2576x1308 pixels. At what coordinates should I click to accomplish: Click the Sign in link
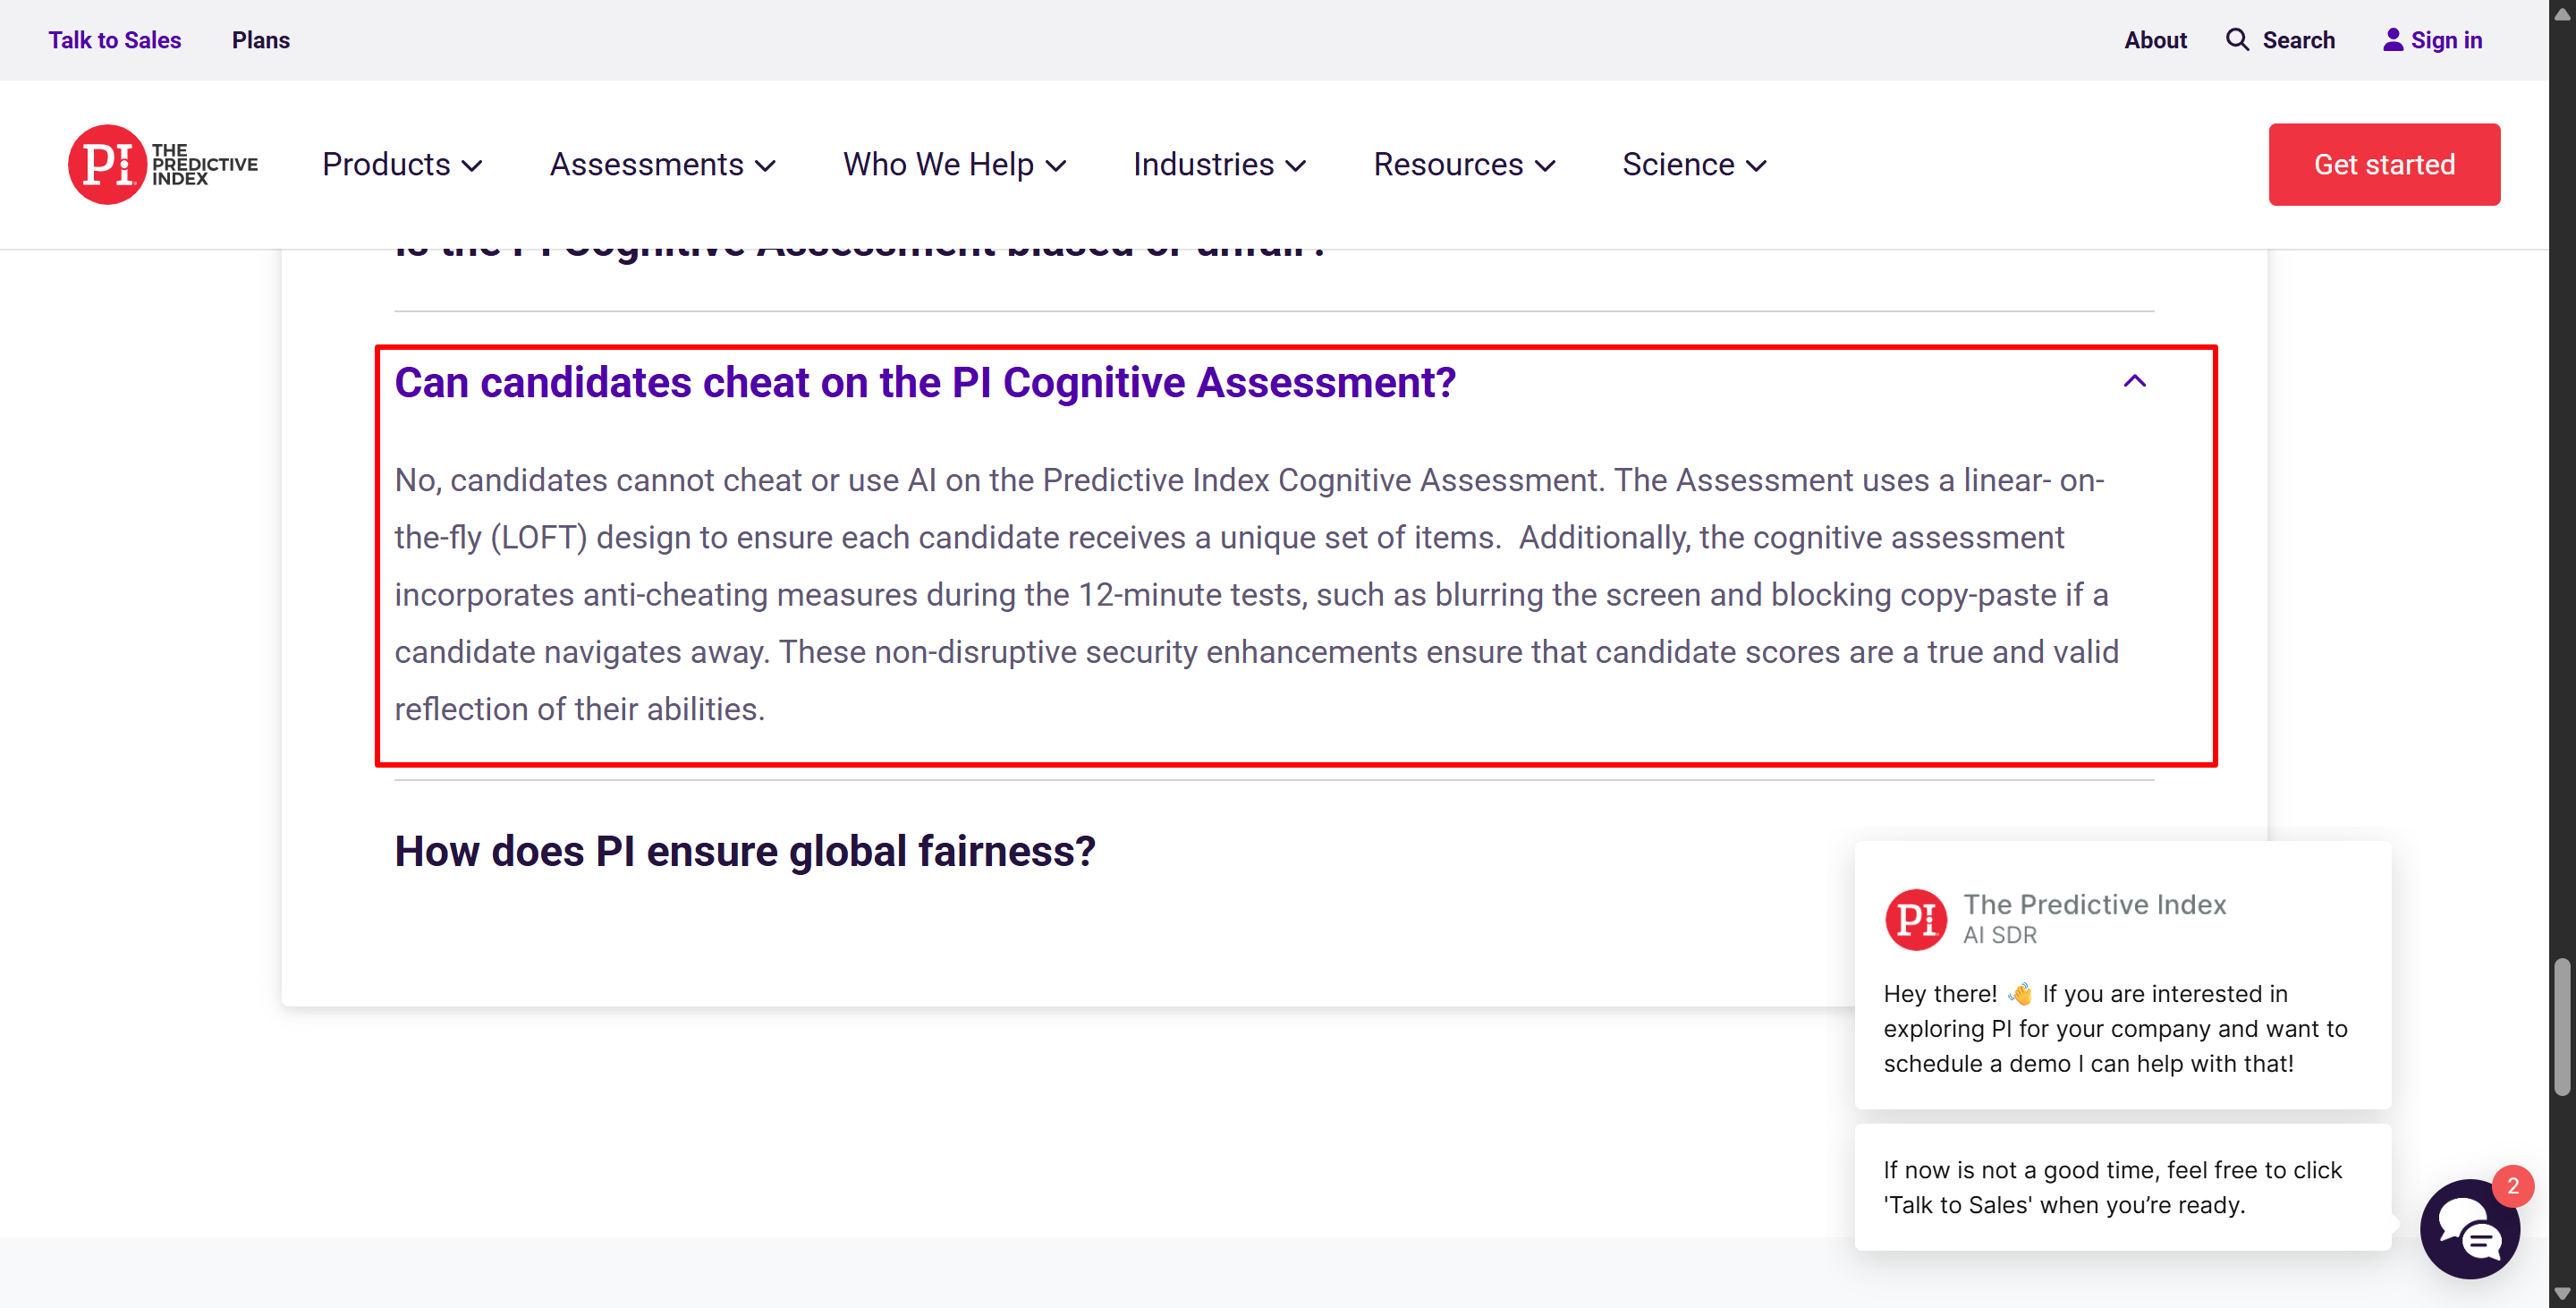click(x=2446, y=40)
